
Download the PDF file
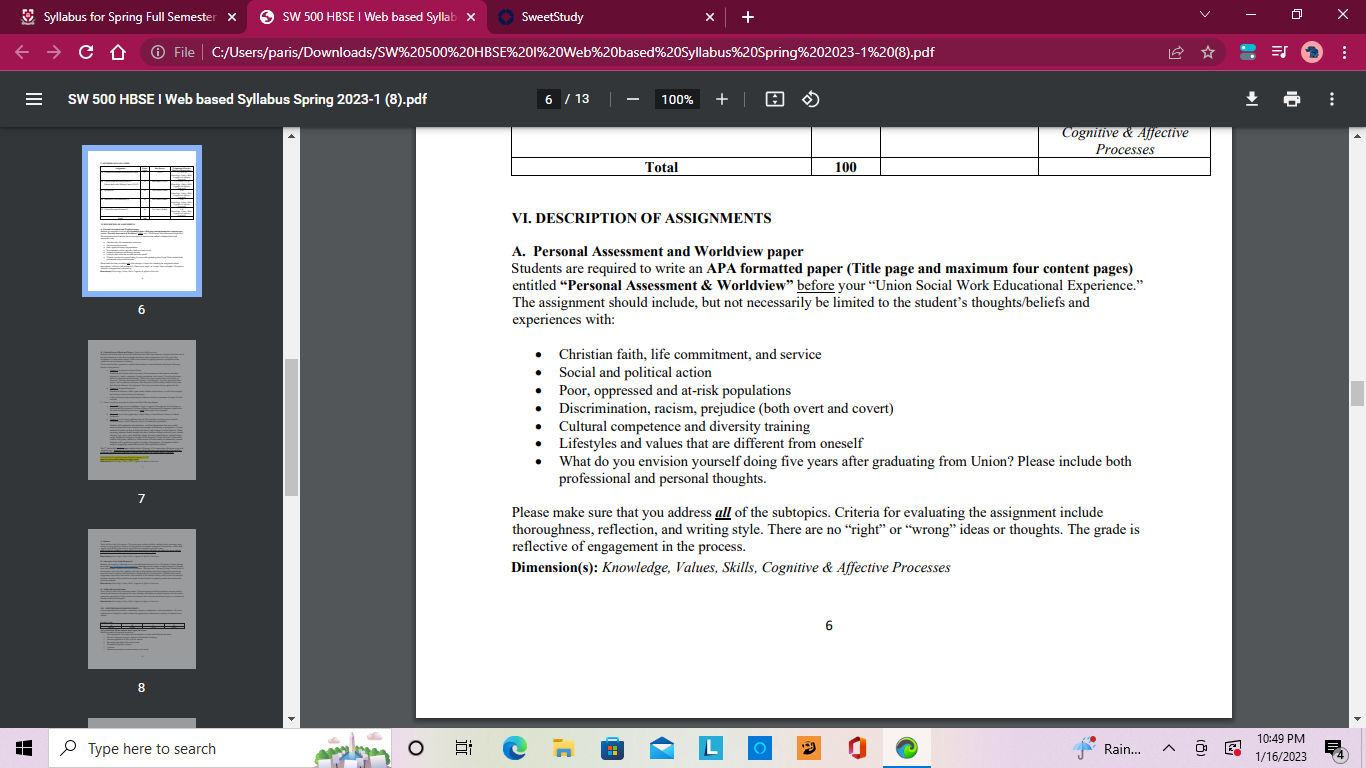[x=1251, y=99]
